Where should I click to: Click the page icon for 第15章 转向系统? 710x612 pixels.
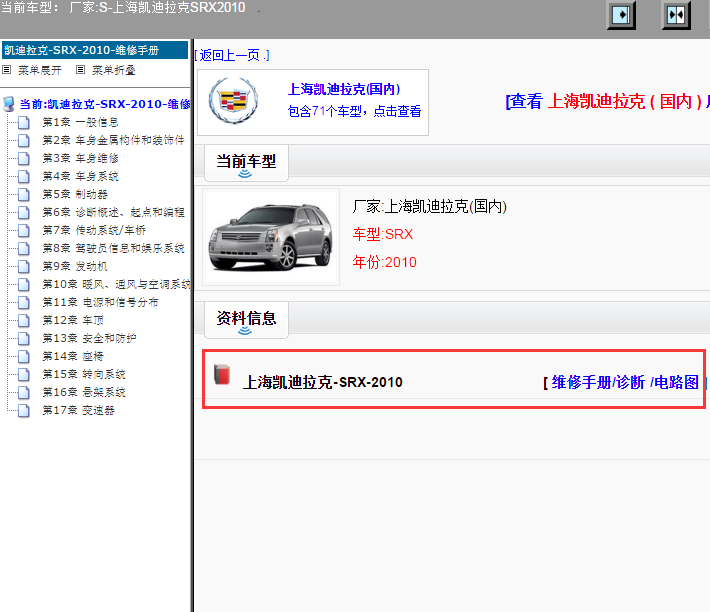click(x=24, y=374)
